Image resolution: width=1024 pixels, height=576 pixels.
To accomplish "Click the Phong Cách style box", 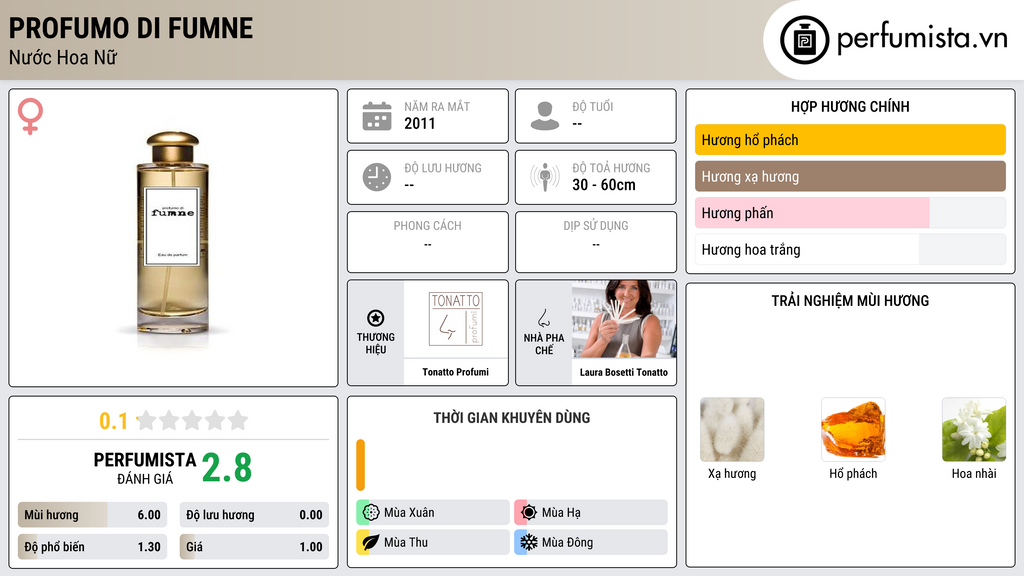I will (x=428, y=242).
